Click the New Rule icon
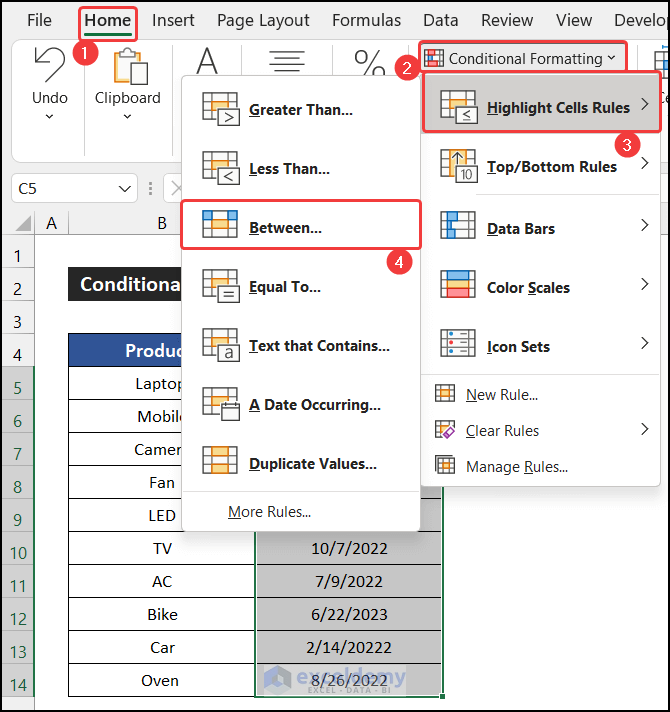 click(x=445, y=393)
